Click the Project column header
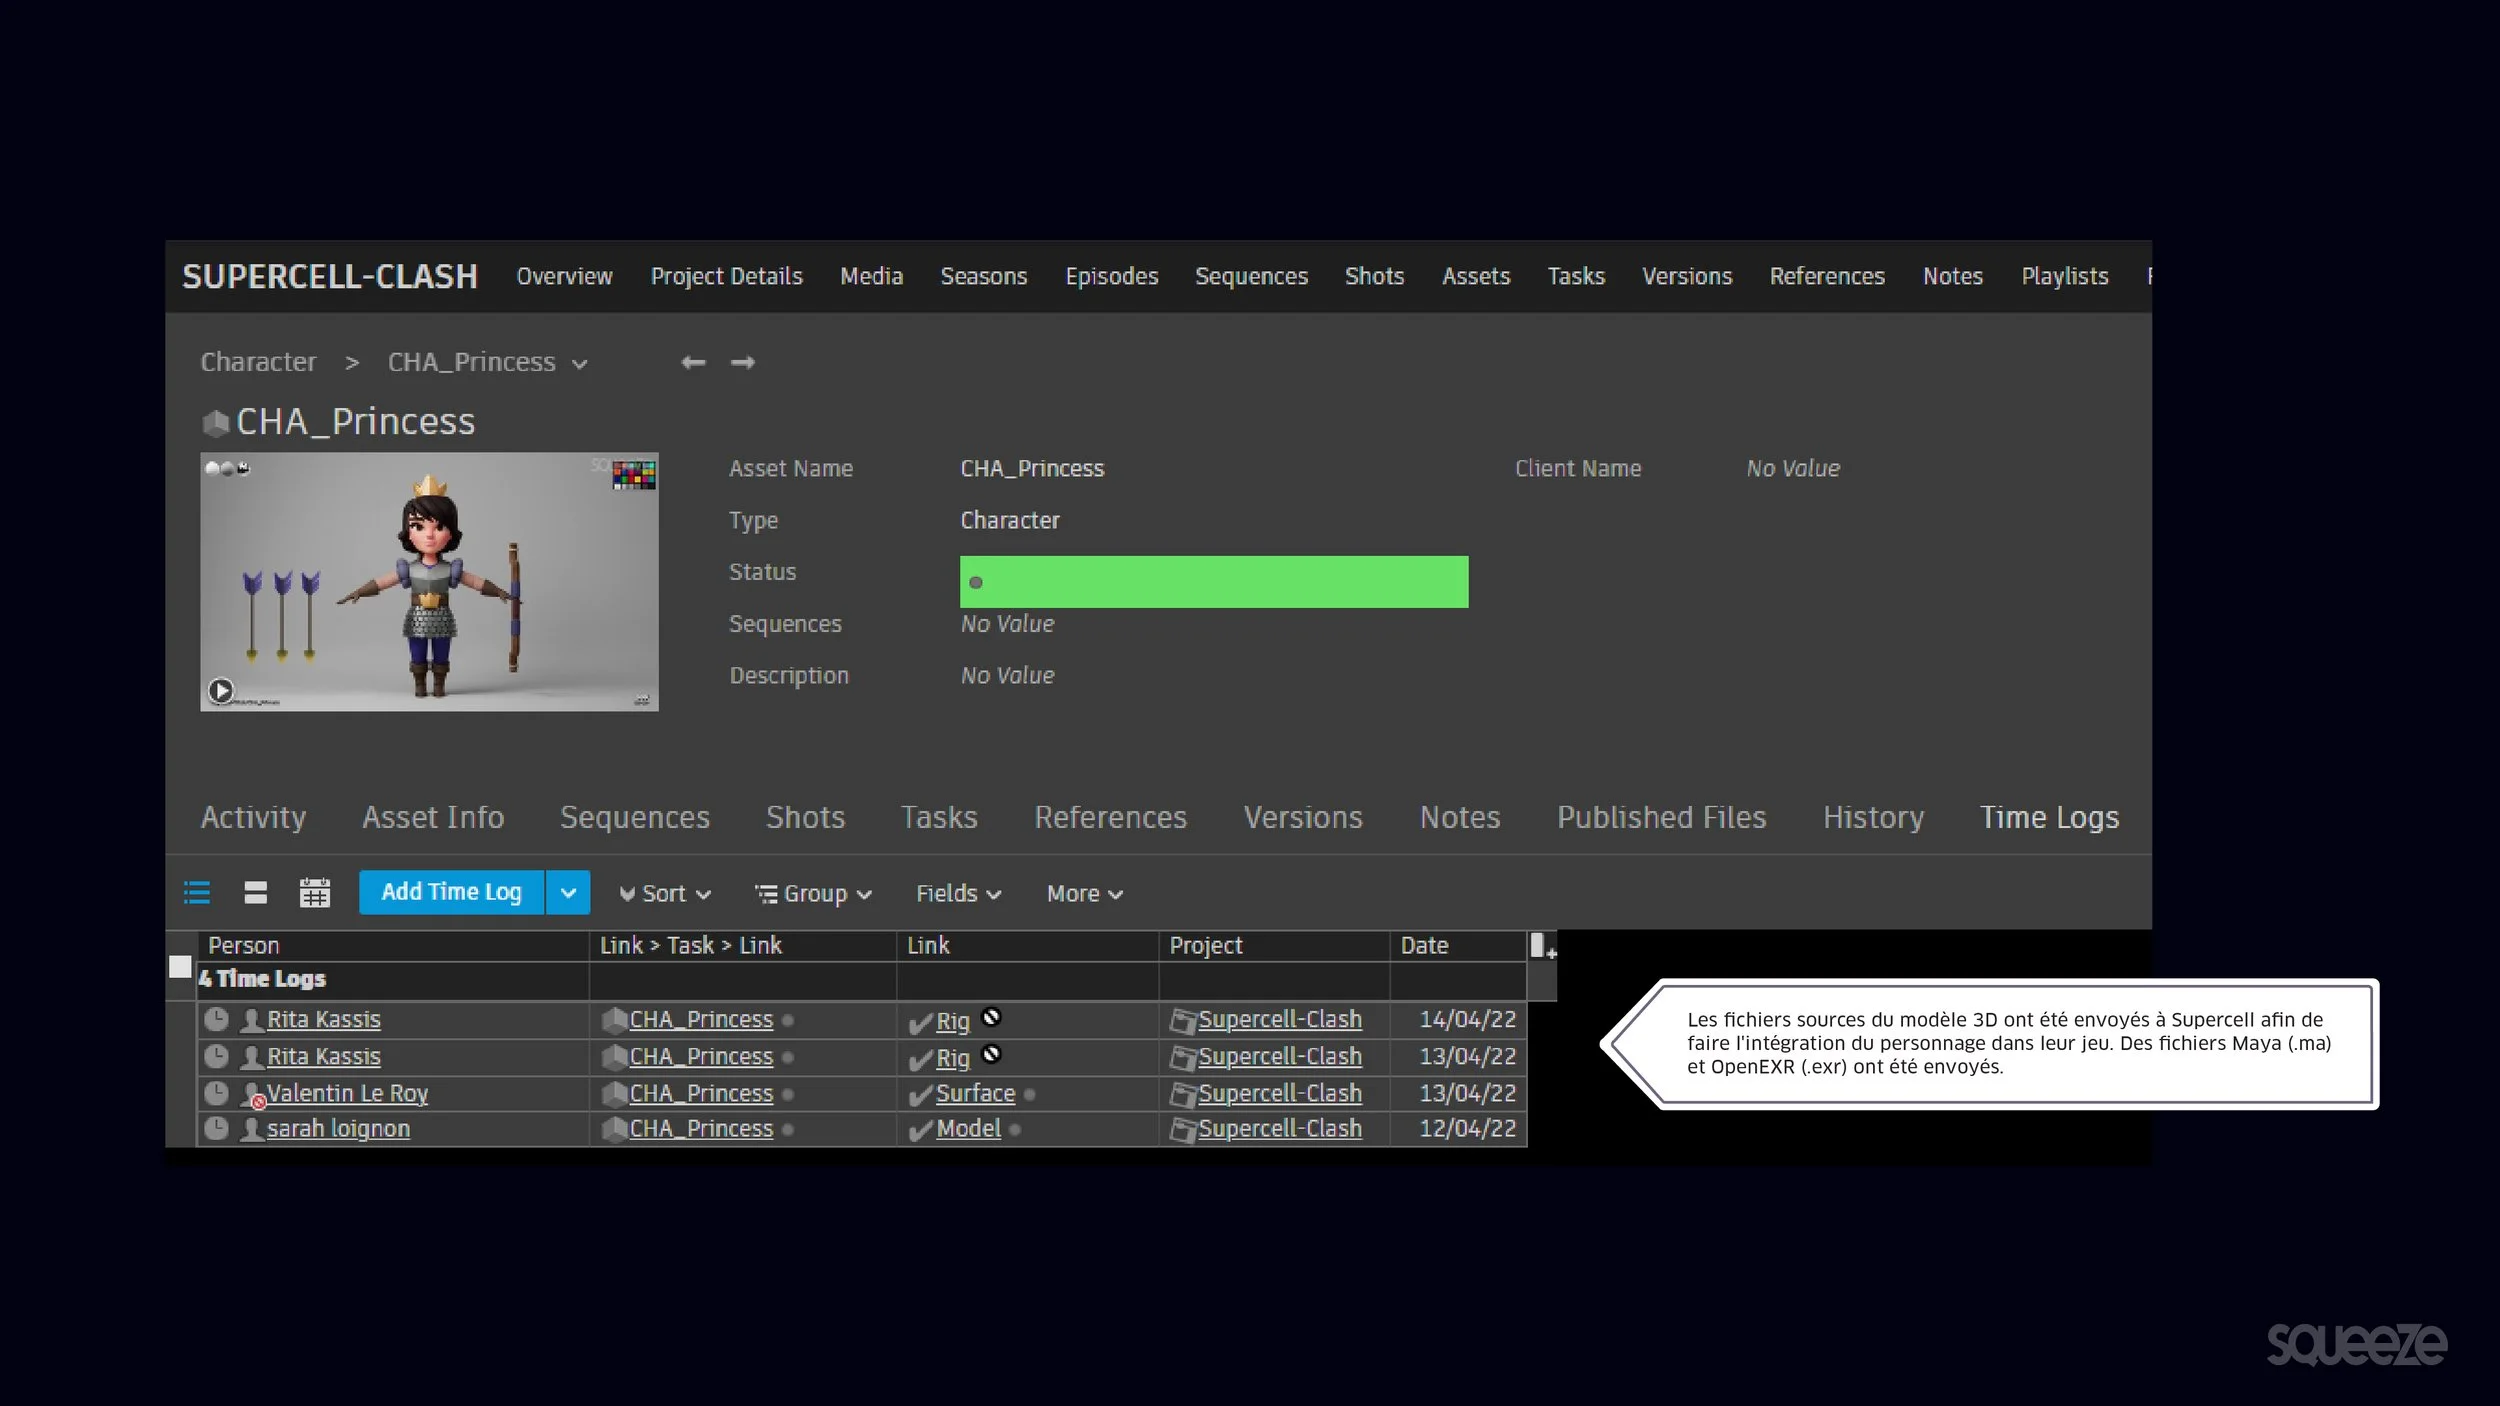The height and width of the screenshot is (1406, 2500). (x=1274, y=945)
